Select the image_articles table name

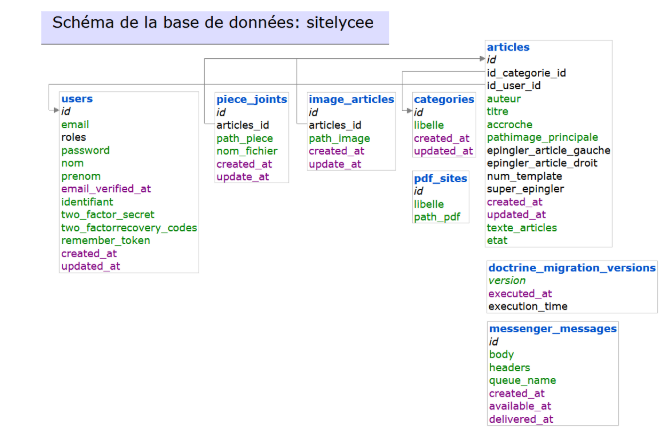pos(351,99)
